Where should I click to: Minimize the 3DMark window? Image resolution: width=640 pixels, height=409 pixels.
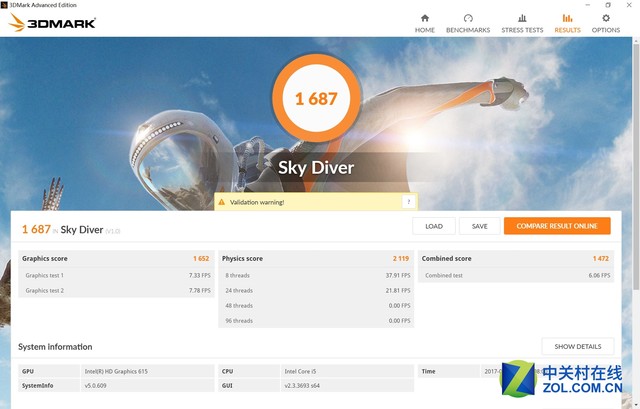tap(588, 5)
